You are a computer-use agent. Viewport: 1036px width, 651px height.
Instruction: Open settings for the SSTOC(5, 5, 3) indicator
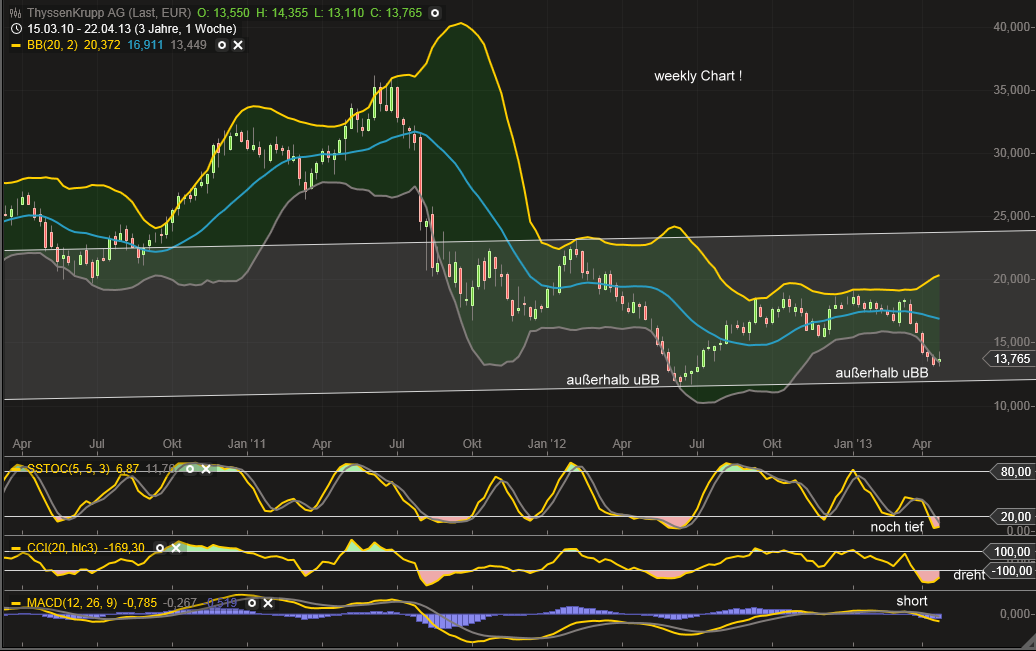pos(190,469)
